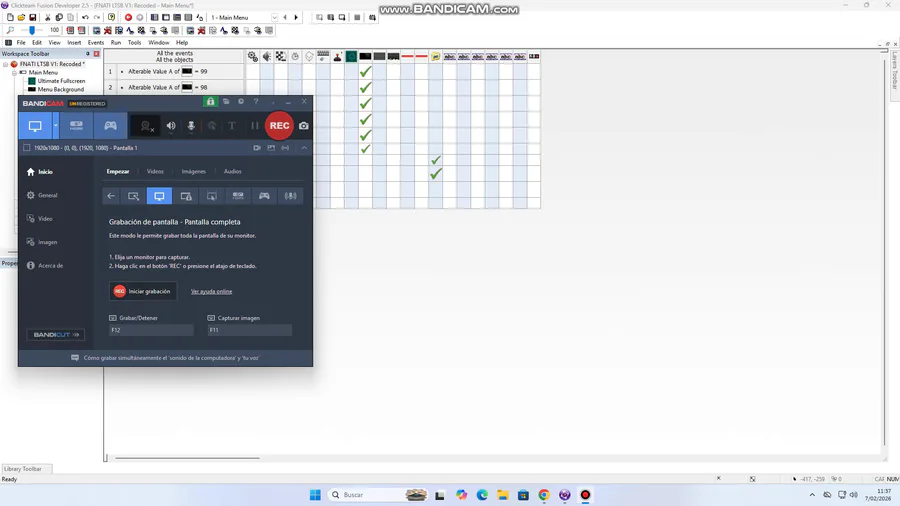Open Imagen settings in Bandicam sidebar
This screenshot has height=506, width=900.
(x=42, y=242)
